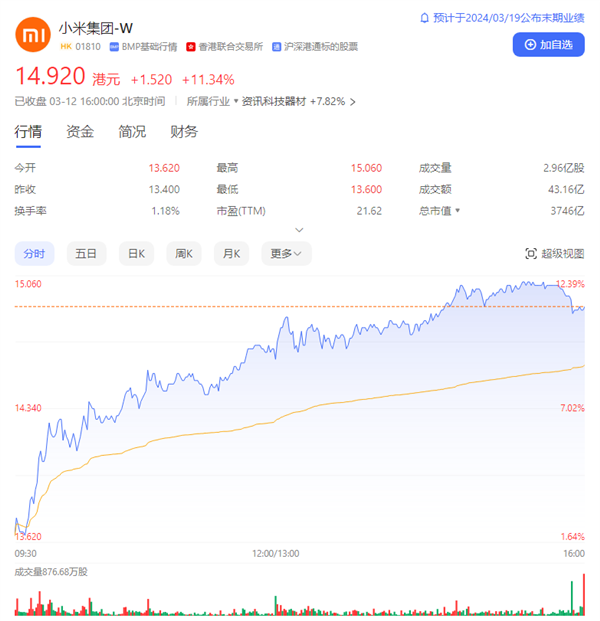The width and height of the screenshot is (600, 621).
Task: Switch to the 资金 tab
Action: pos(80,132)
